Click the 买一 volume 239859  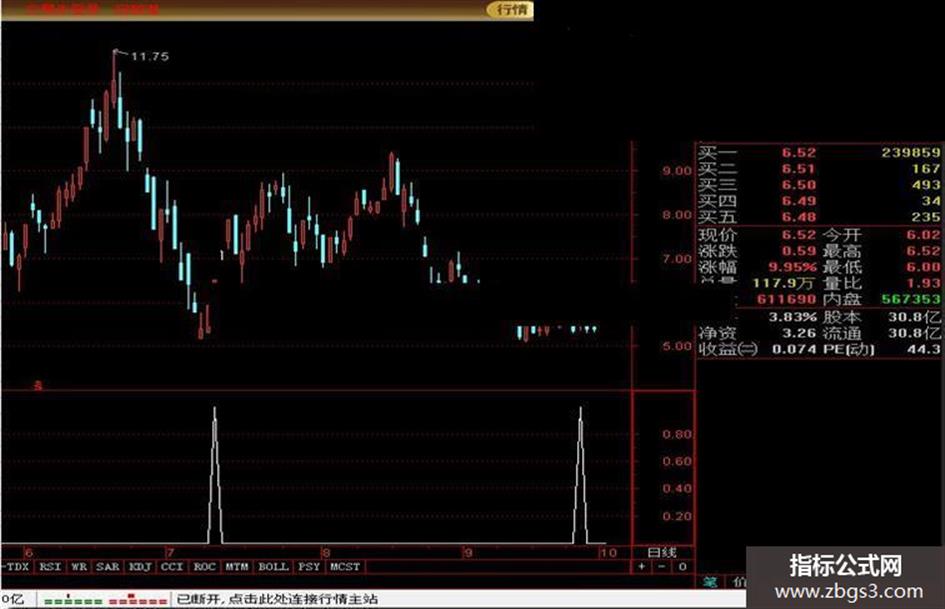[911, 153]
